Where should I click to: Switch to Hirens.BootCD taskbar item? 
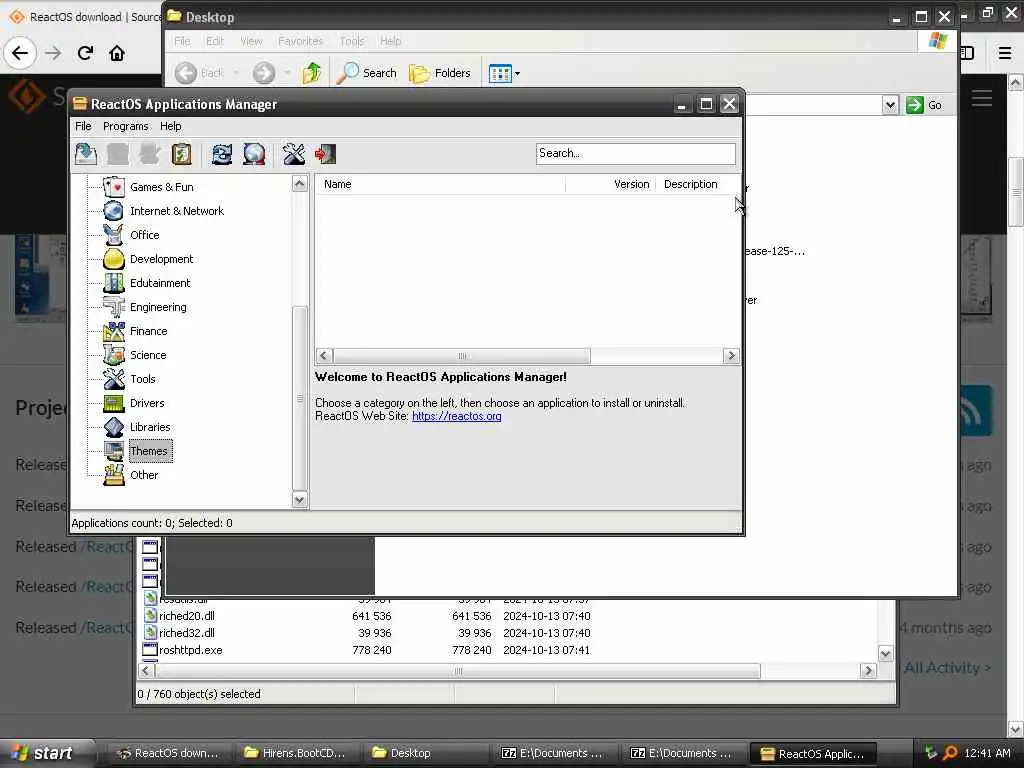(x=296, y=753)
